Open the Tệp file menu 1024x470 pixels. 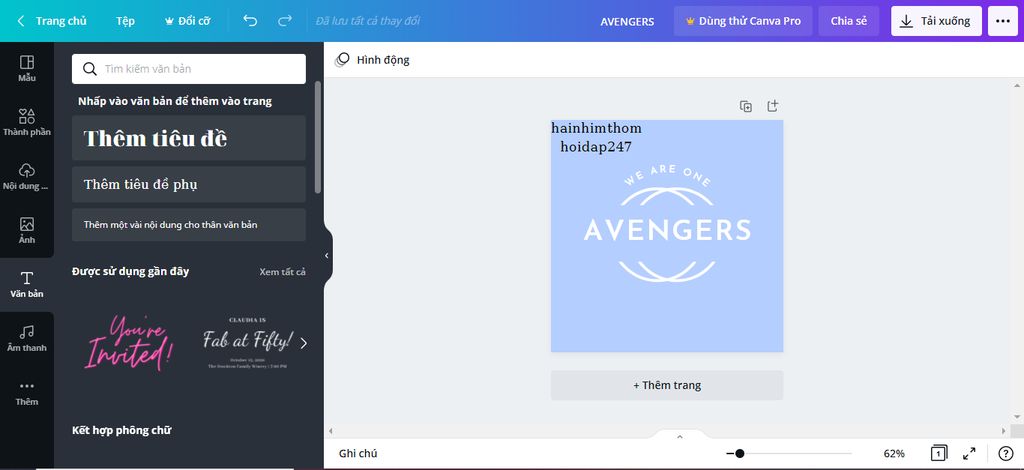[x=125, y=21]
